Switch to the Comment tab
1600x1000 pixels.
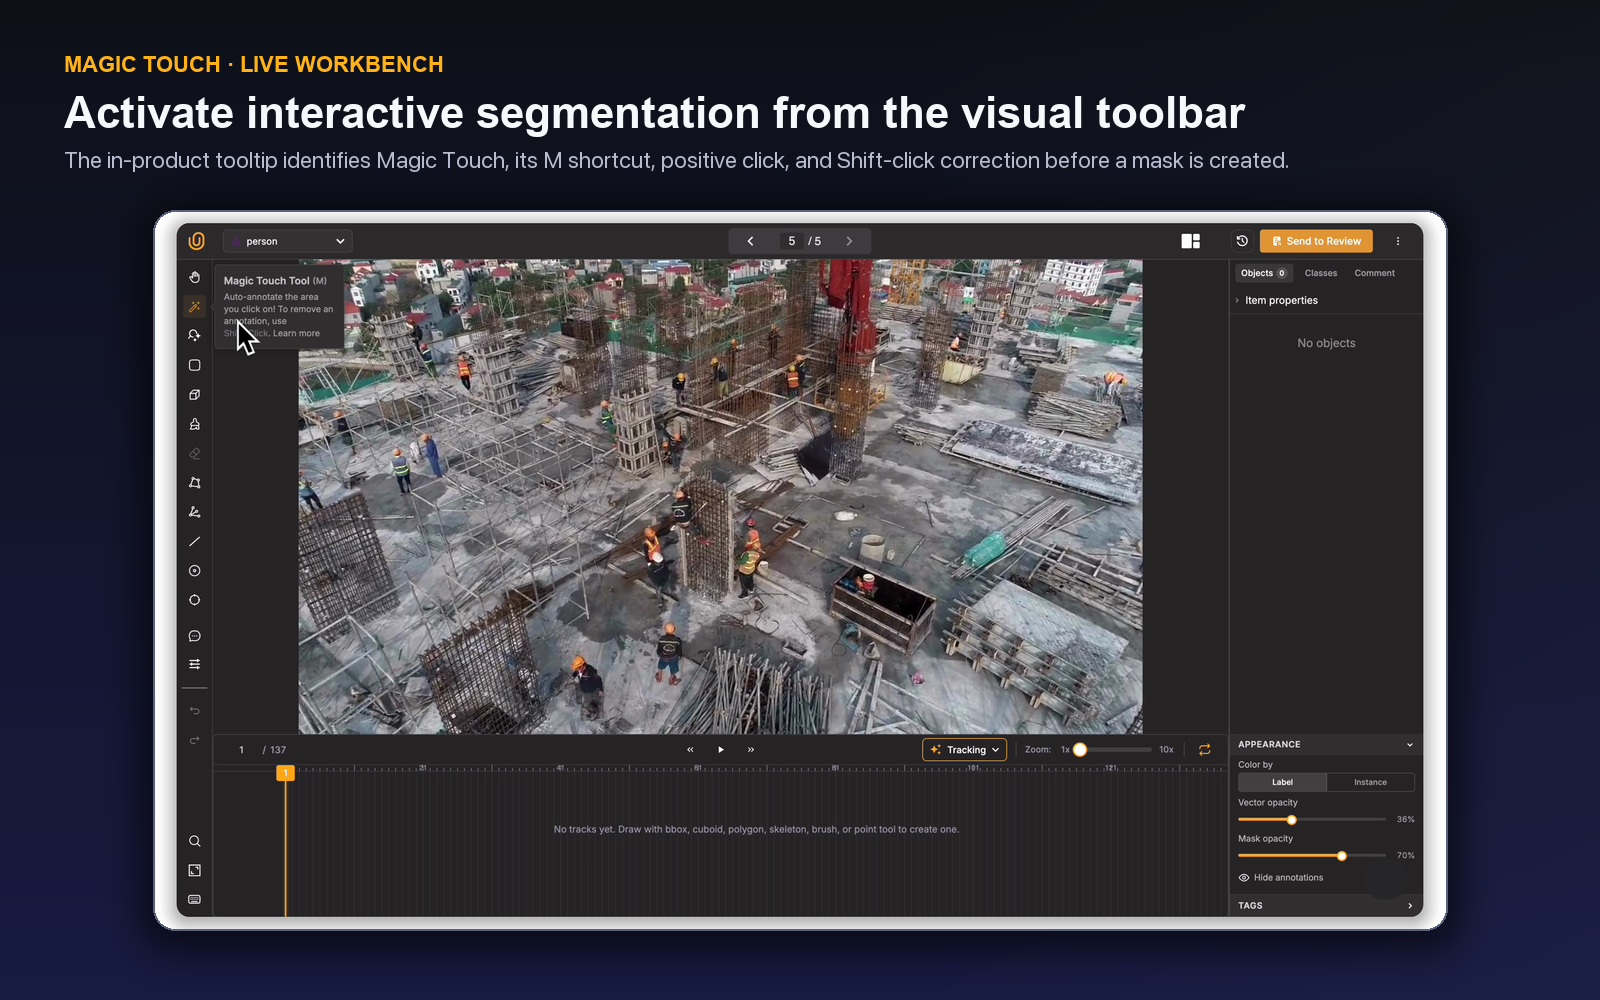pyautogui.click(x=1374, y=273)
